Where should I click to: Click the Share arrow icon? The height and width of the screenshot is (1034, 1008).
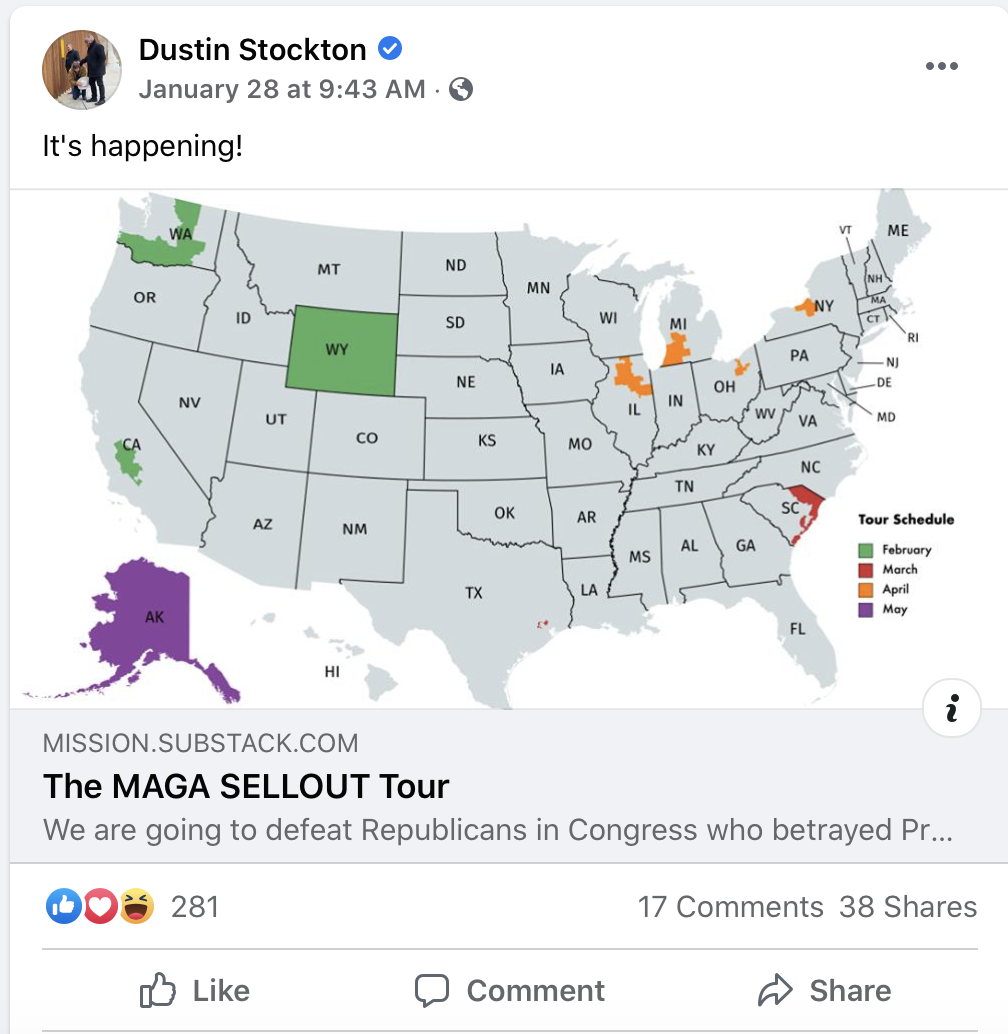pos(777,990)
